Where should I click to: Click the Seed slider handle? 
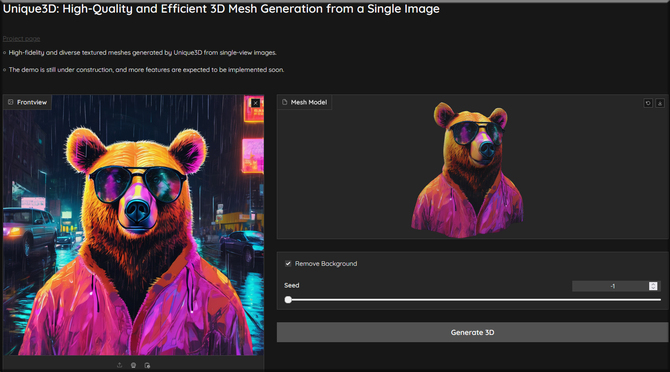pos(288,300)
